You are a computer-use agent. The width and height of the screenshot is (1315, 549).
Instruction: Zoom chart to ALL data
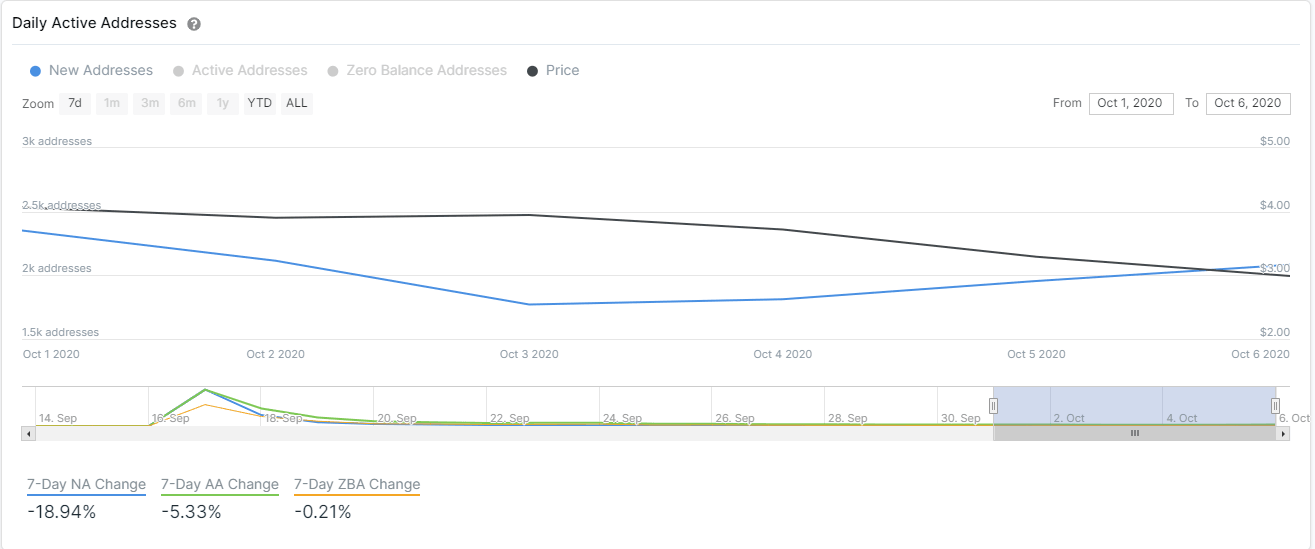click(297, 103)
